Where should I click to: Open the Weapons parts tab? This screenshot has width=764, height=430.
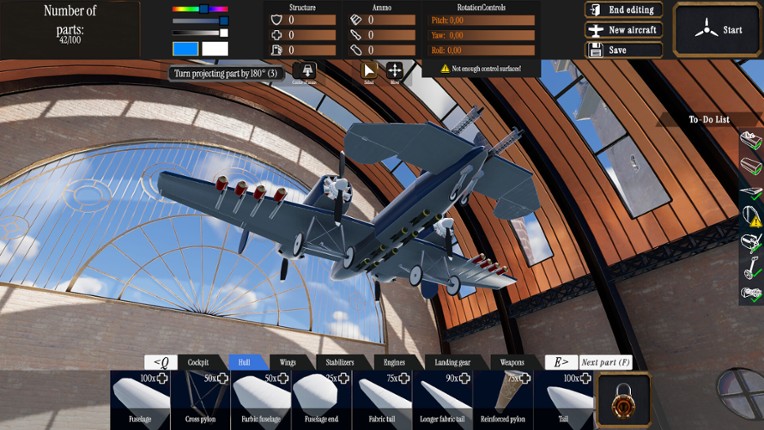[x=511, y=362]
